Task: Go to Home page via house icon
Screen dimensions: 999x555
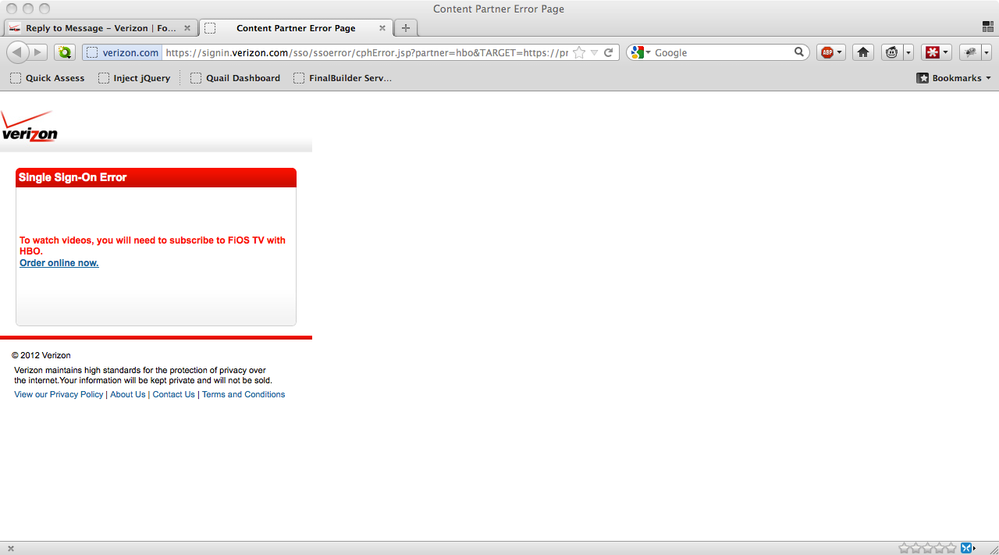Action: [863, 52]
